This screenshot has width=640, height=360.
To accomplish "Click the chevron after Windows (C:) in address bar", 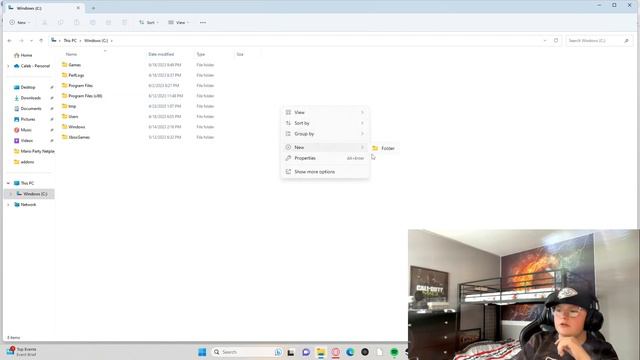I will coord(112,40).
